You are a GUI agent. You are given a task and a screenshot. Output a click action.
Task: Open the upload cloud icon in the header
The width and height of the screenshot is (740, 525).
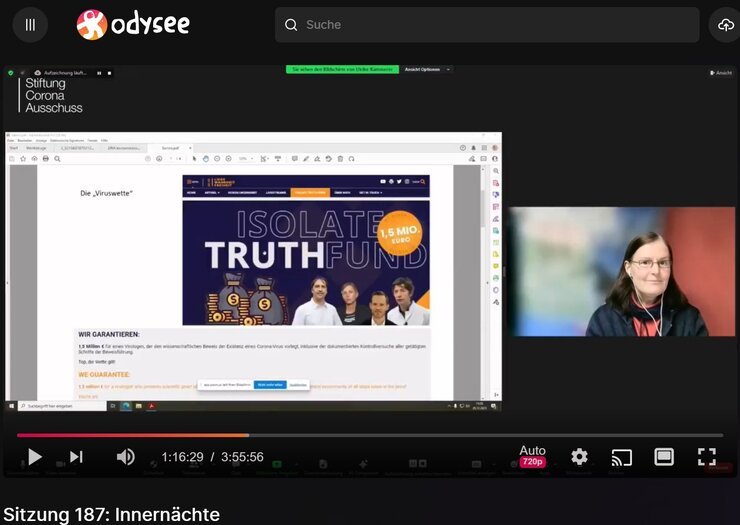tap(725, 25)
